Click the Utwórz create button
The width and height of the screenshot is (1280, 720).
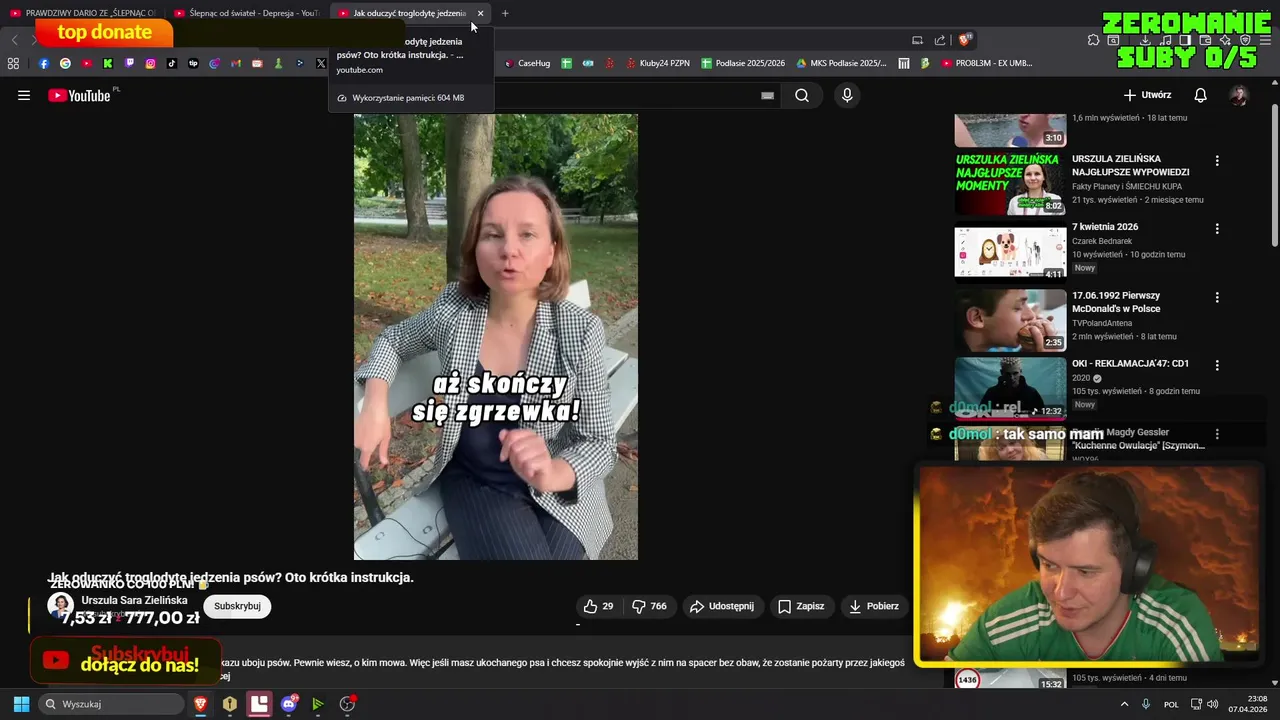point(1147,95)
